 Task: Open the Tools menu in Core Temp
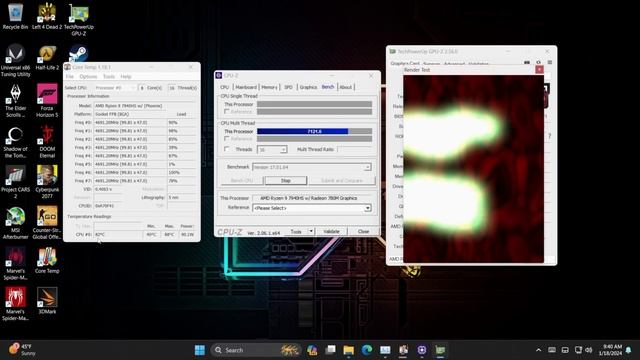coord(109,77)
